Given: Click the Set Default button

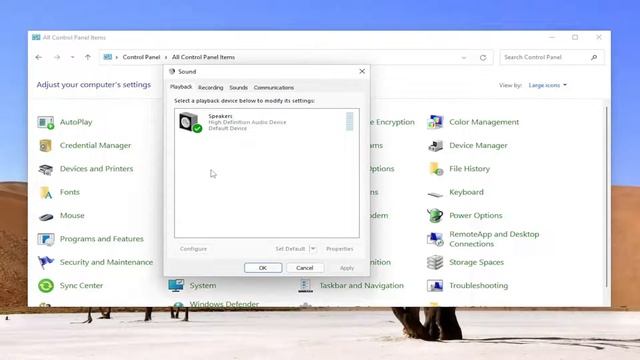Looking at the screenshot, I should click(290, 249).
